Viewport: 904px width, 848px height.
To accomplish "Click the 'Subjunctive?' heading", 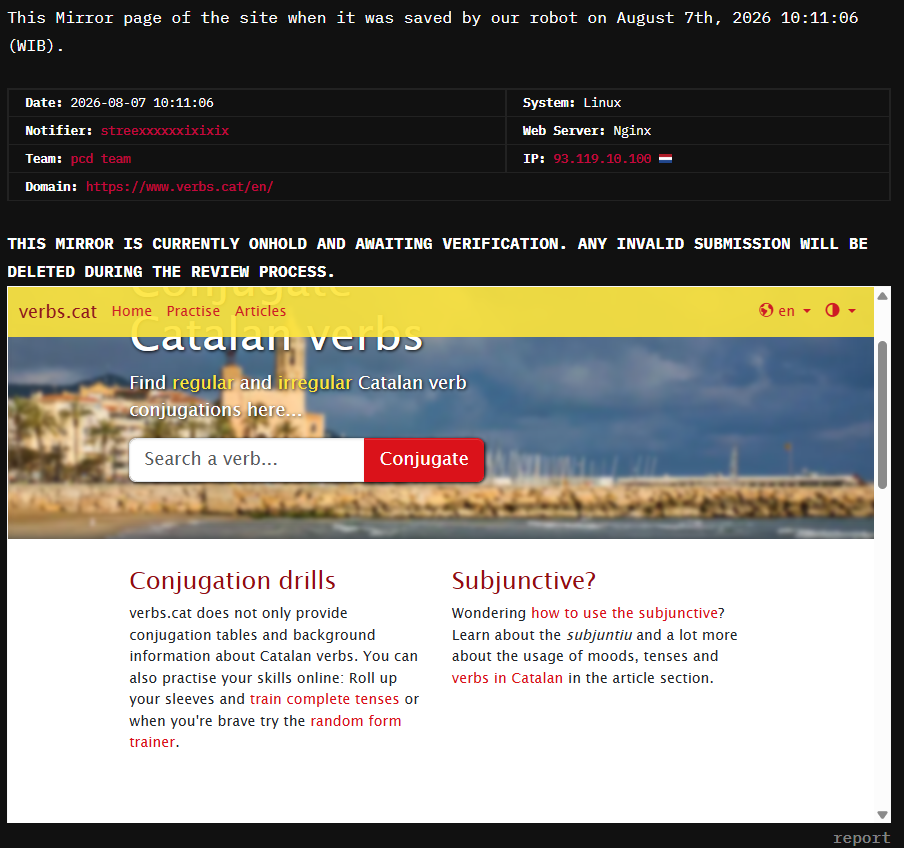I will coord(523,581).
